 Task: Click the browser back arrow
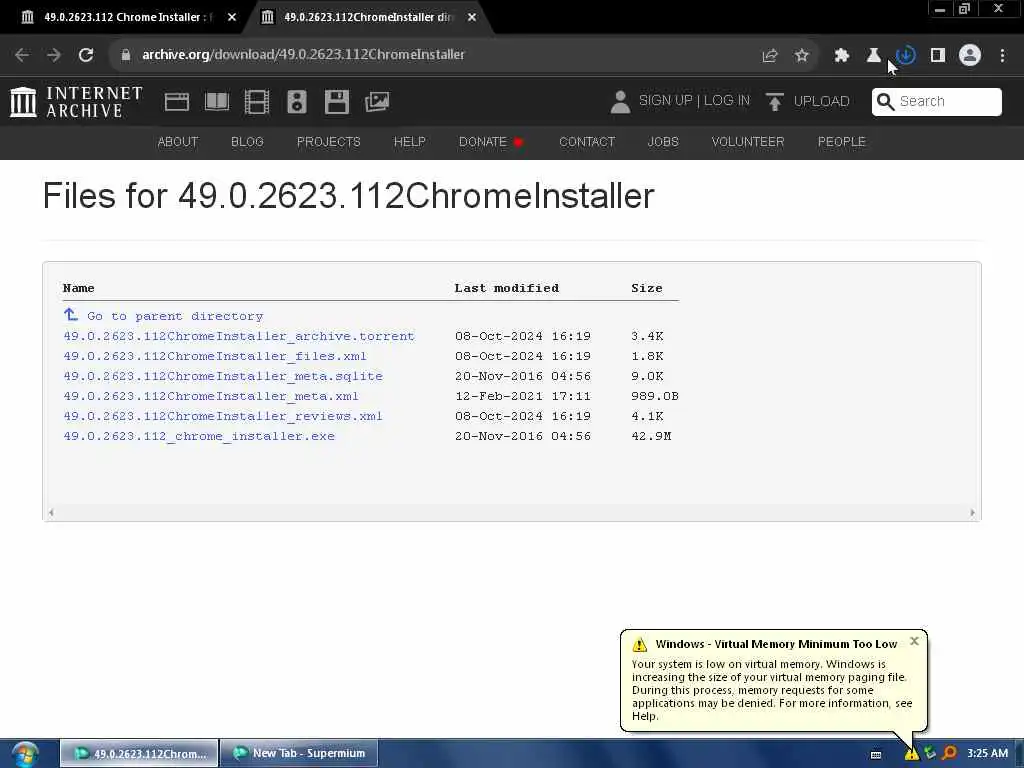click(x=22, y=55)
